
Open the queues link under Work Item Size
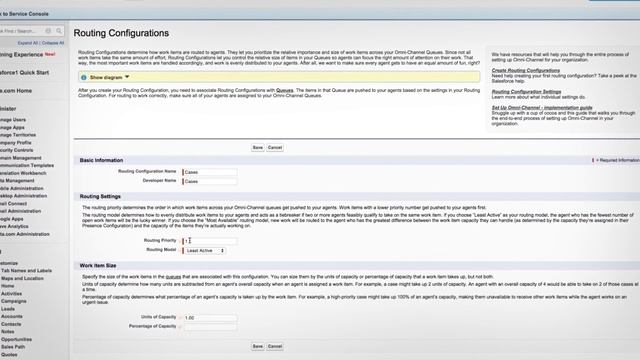pos(173,277)
